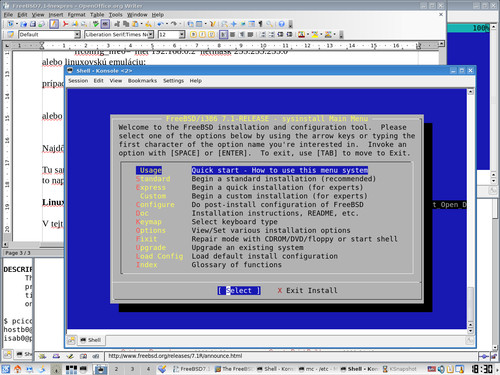Expand the Highlighting color dropdown arrow
The height and width of the screenshot is (375, 500).
321,34
